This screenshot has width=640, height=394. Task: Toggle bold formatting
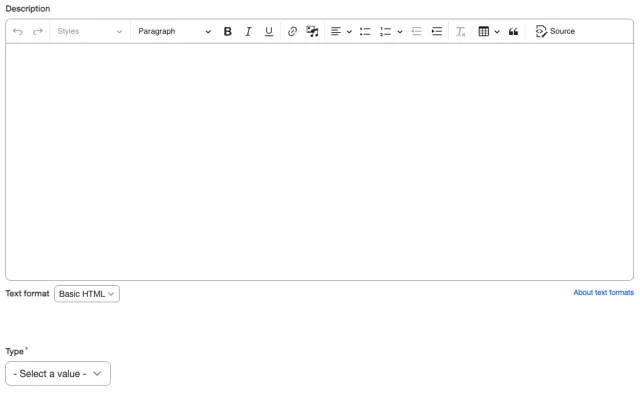tap(228, 31)
